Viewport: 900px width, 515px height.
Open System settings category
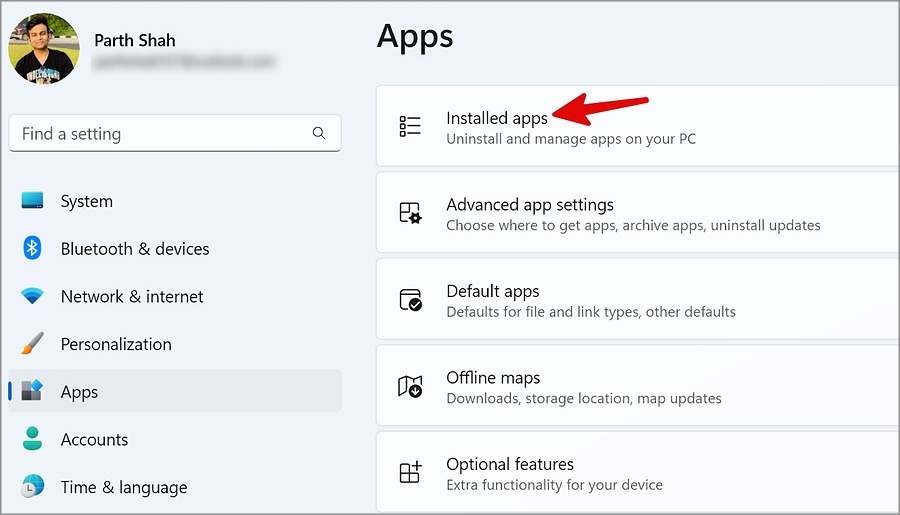tap(86, 201)
